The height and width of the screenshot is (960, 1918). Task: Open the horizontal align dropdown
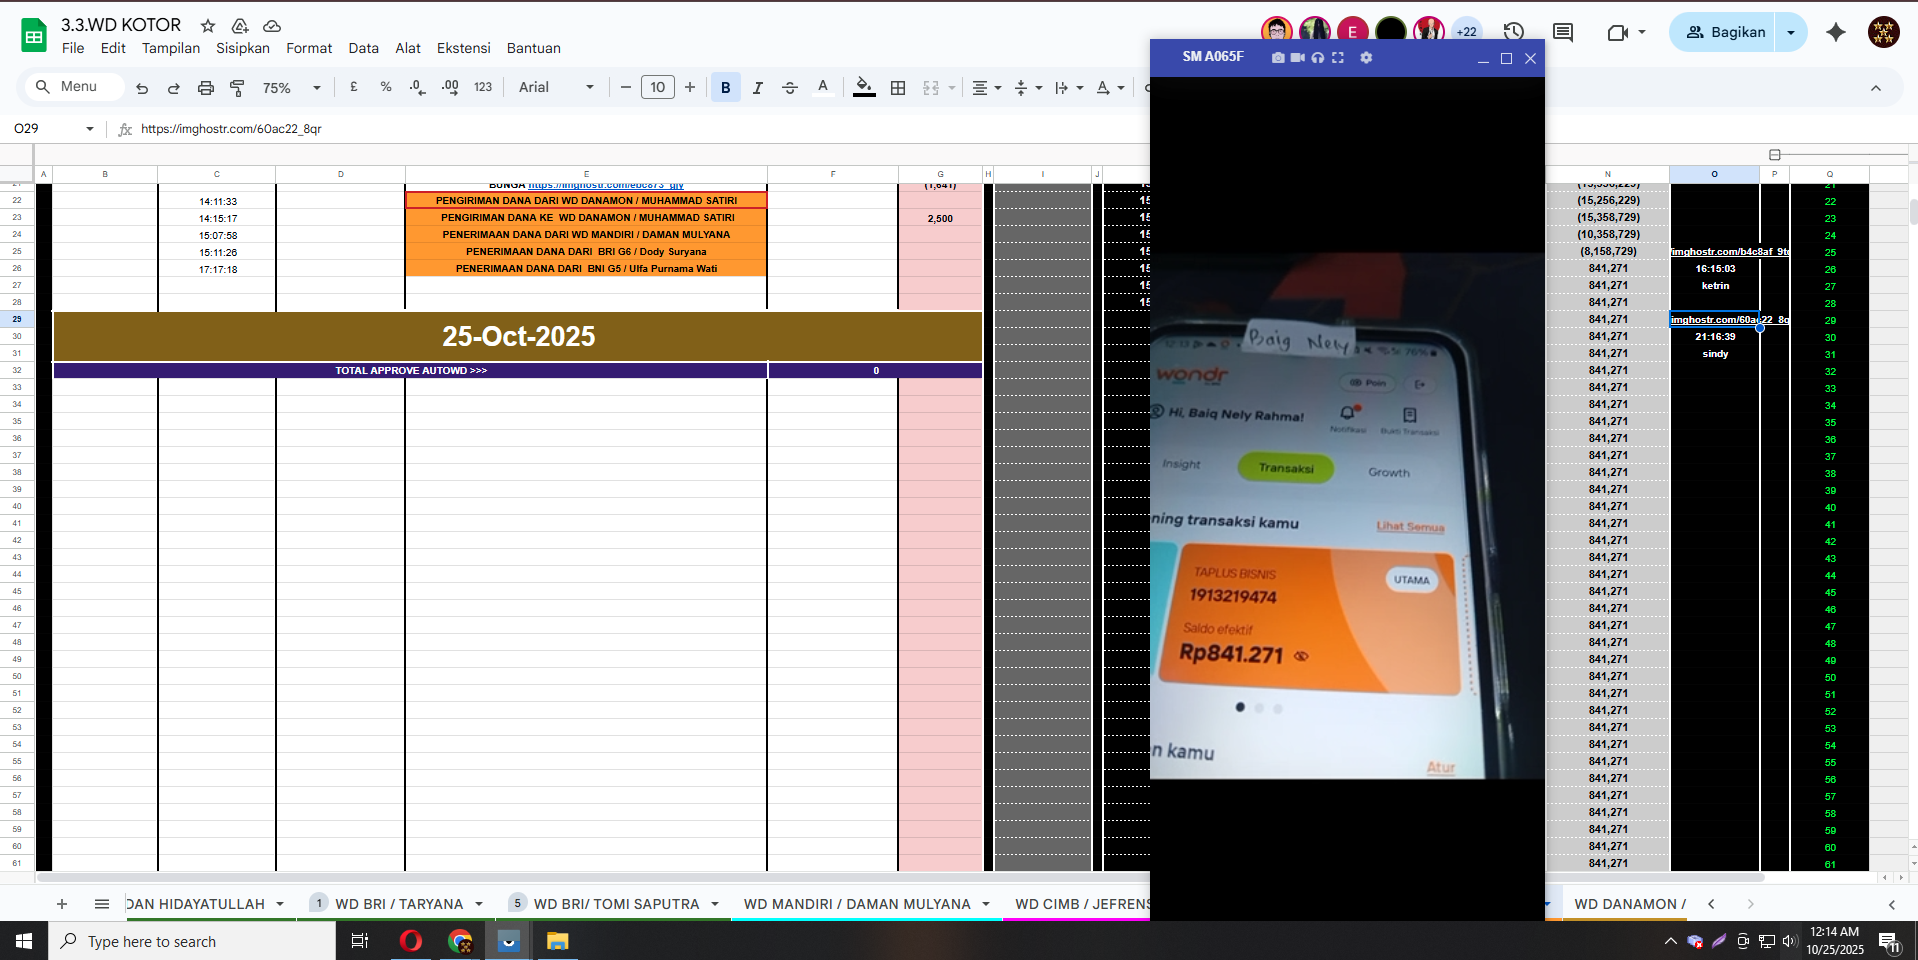coord(987,88)
